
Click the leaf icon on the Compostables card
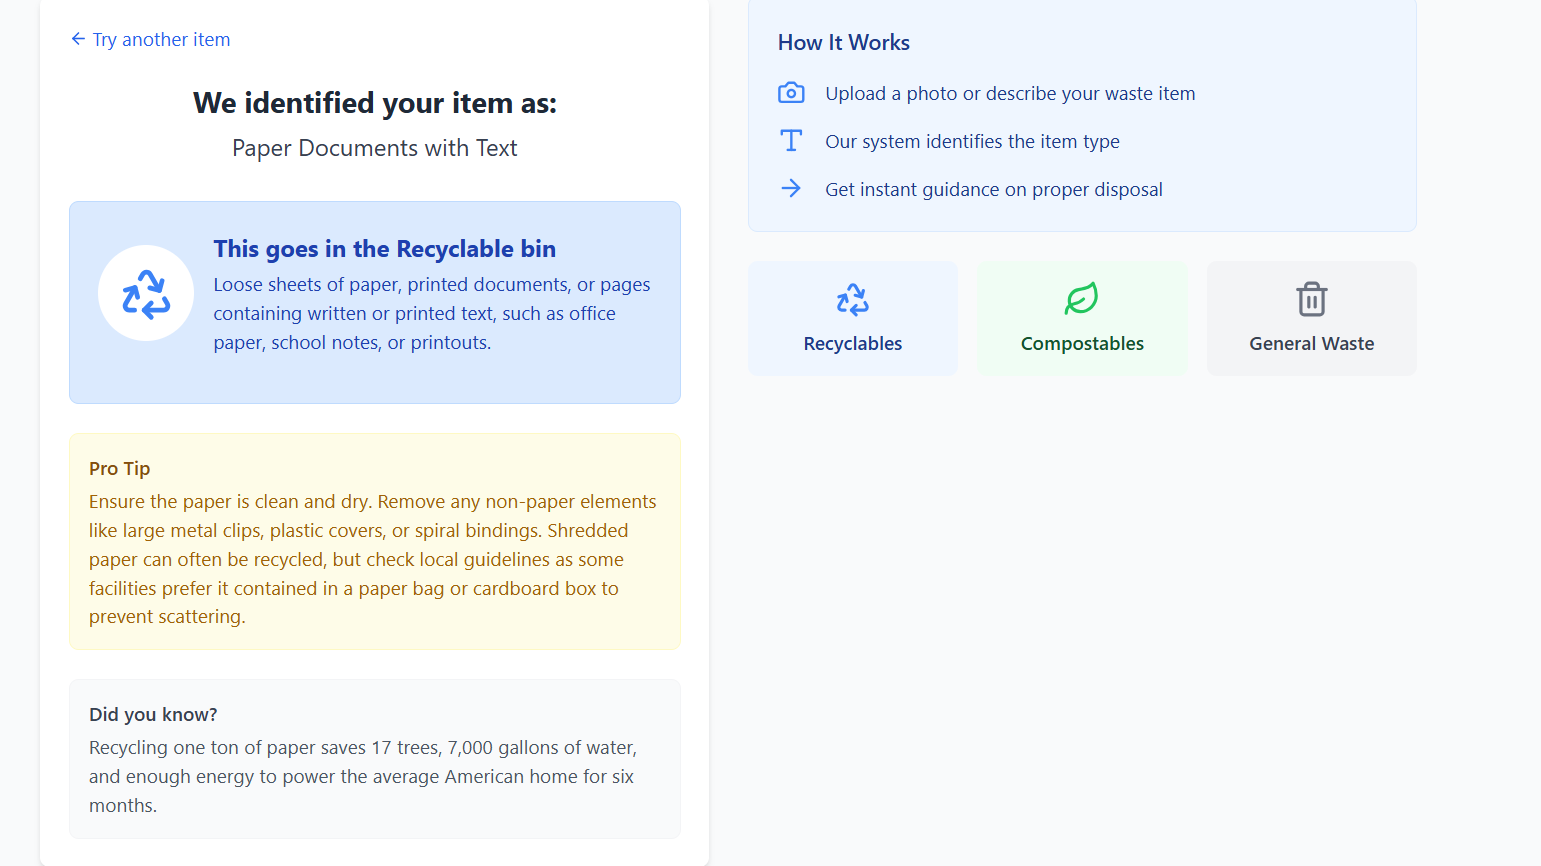pyautogui.click(x=1082, y=299)
